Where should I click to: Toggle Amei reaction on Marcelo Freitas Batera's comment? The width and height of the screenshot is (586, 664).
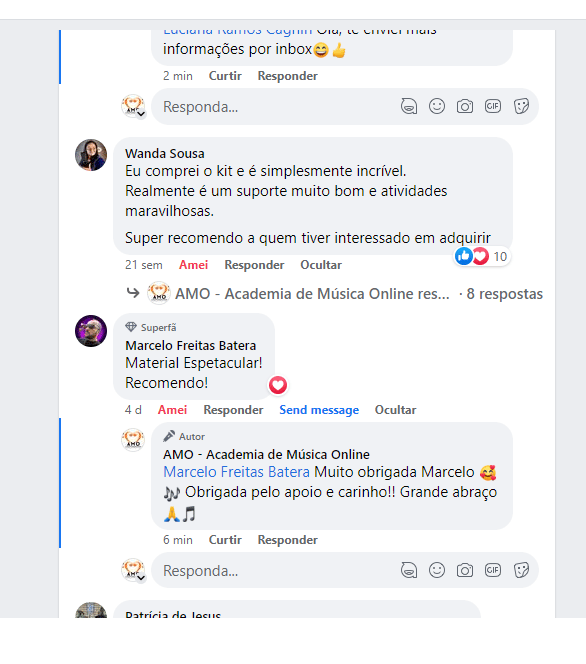[x=172, y=410]
